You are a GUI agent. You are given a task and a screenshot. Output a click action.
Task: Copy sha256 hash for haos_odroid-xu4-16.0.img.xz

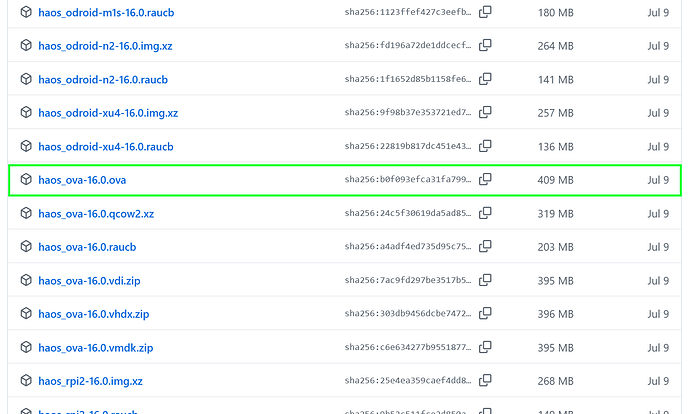485,112
